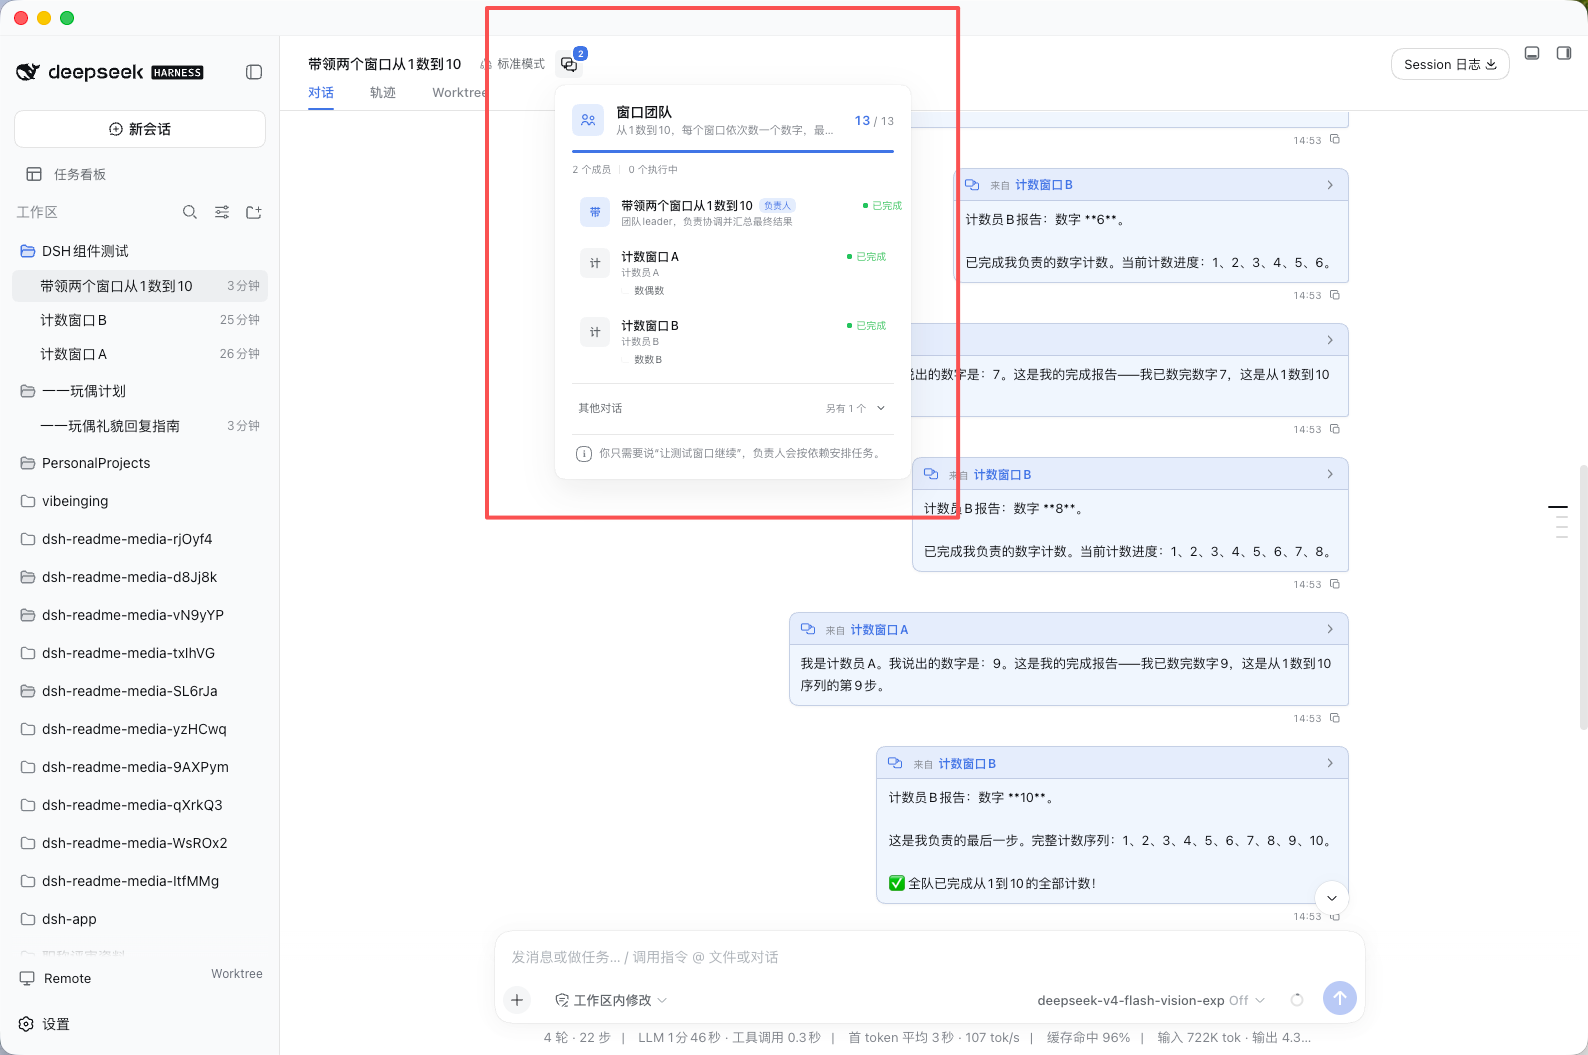Screen dimensions: 1588x1055
Task: Click 缓存命中 96% in status bar
Action: pos(1088,1037)
